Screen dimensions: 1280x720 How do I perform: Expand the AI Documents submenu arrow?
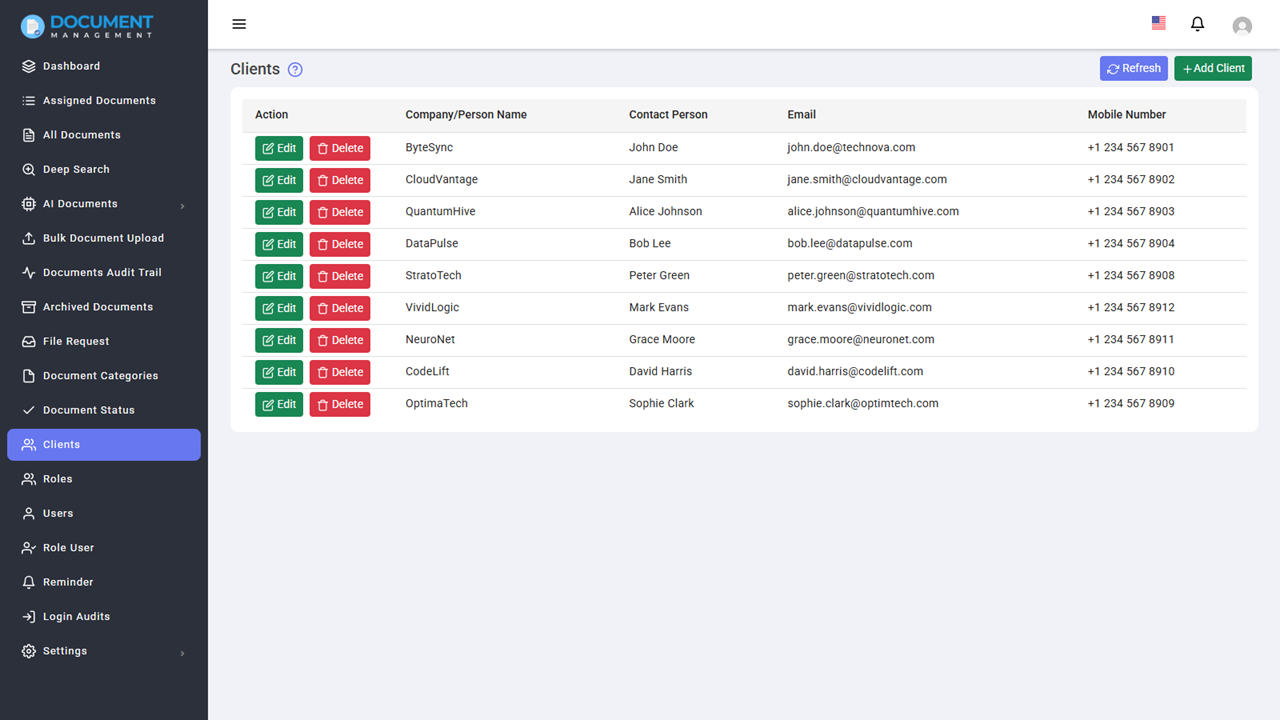[x=182, y=206]
